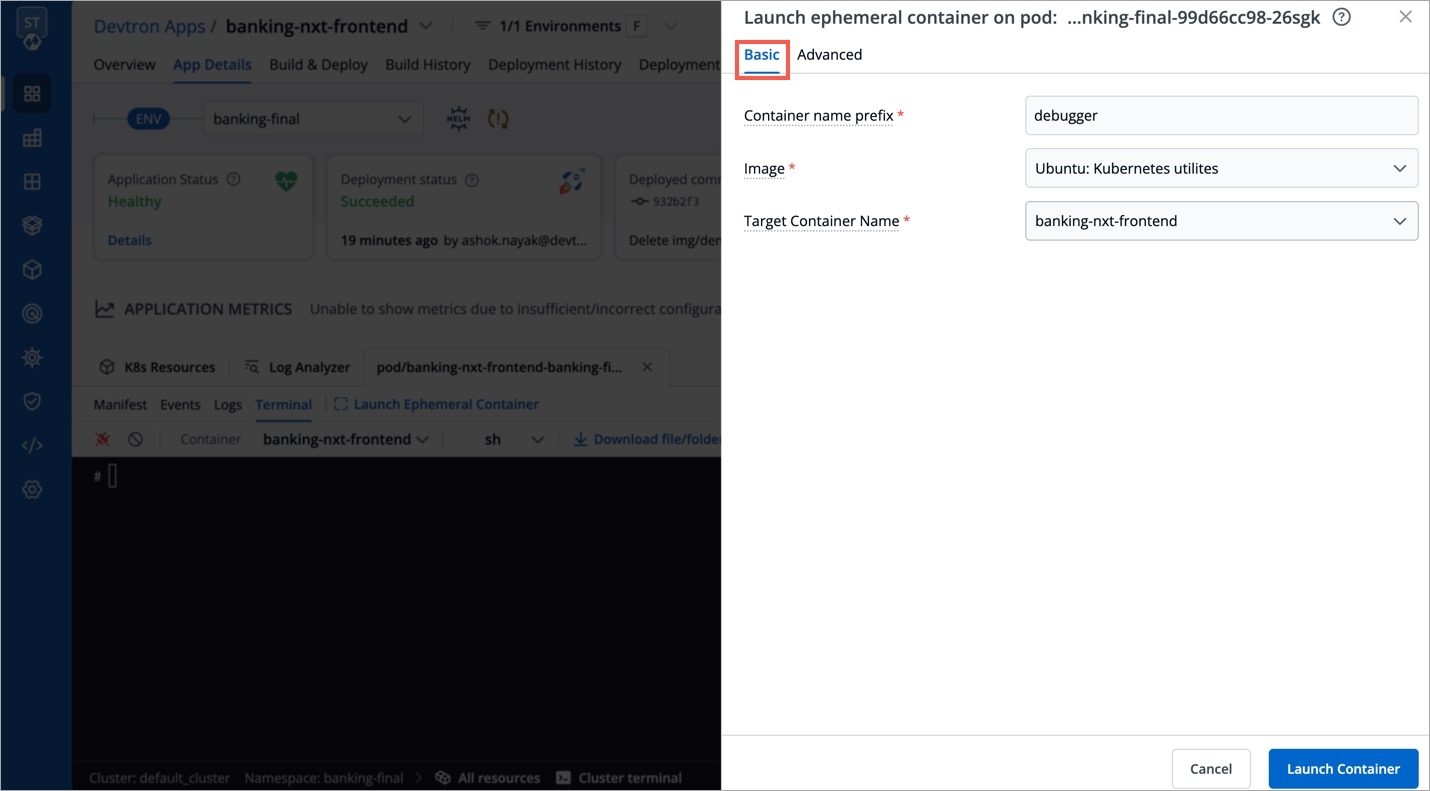Image resolution: width=1430 pixels, height=791 pixels.
Task: Click the help icon beside the pod name
Action: point(1342,17)
